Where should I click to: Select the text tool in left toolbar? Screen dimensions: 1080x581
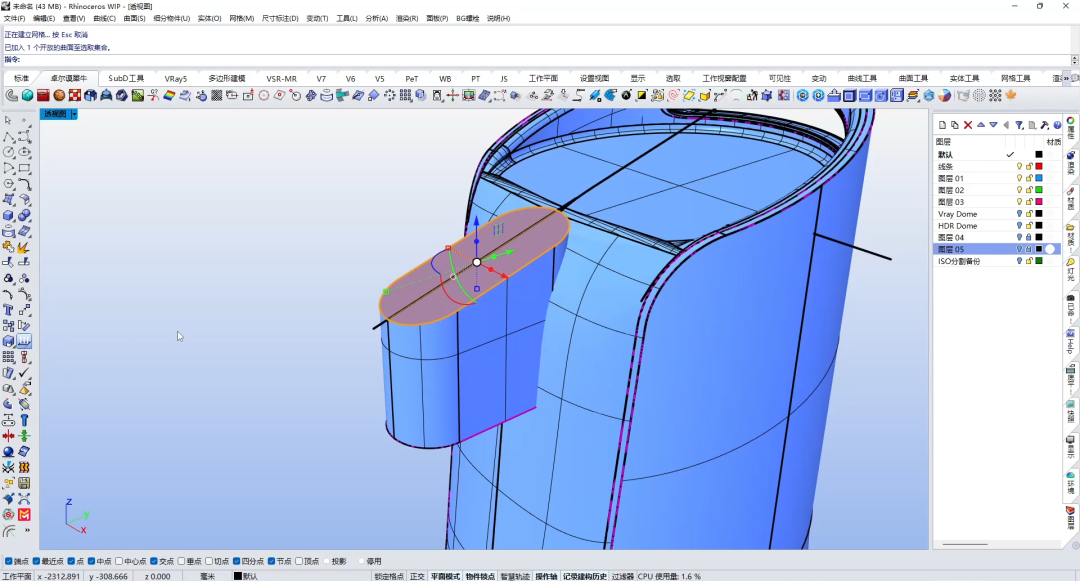[8, 310]
